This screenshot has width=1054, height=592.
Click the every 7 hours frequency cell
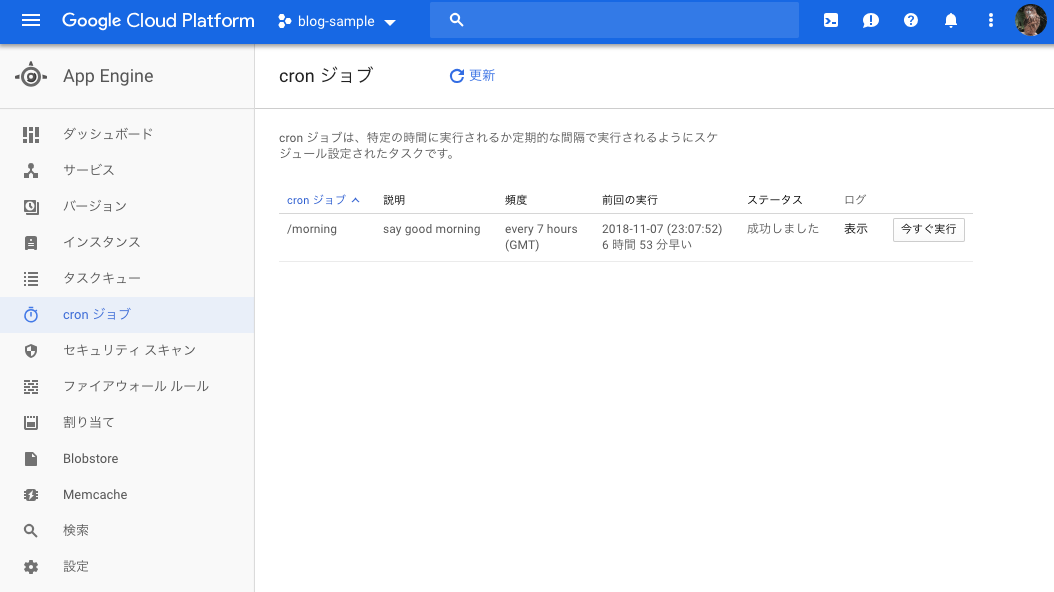(541, 237)
